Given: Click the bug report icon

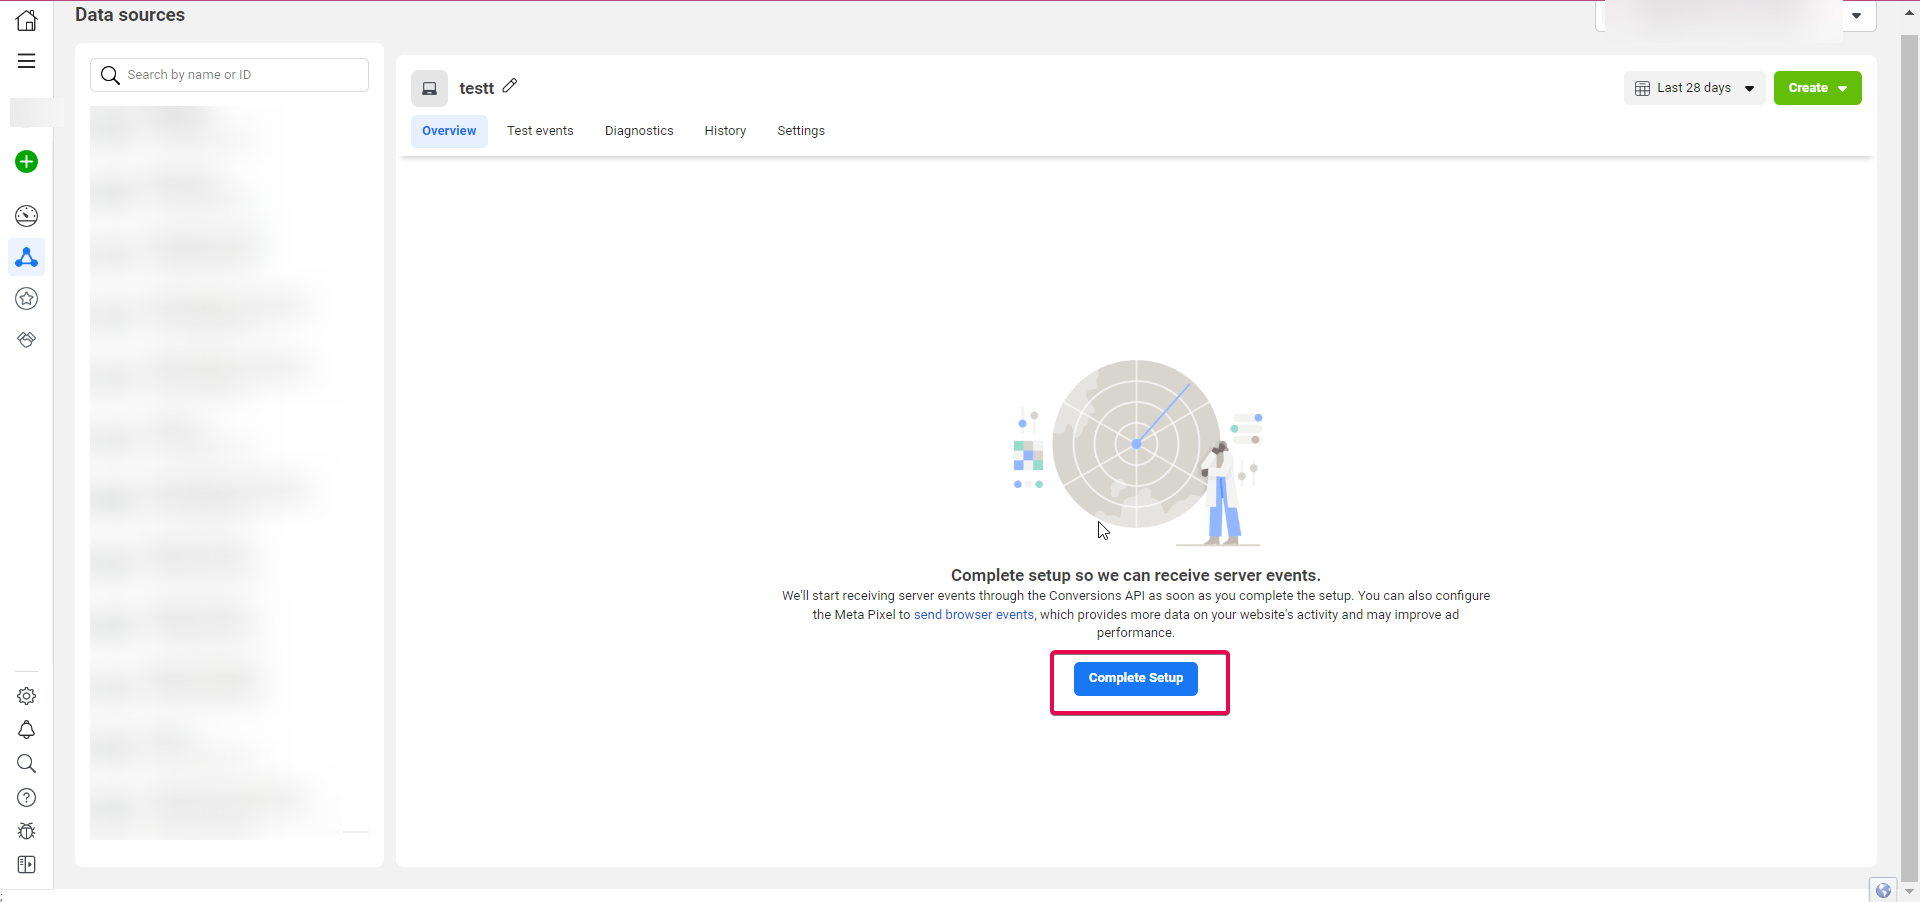Looking at the screenshot, I should [x=27, y=831].
